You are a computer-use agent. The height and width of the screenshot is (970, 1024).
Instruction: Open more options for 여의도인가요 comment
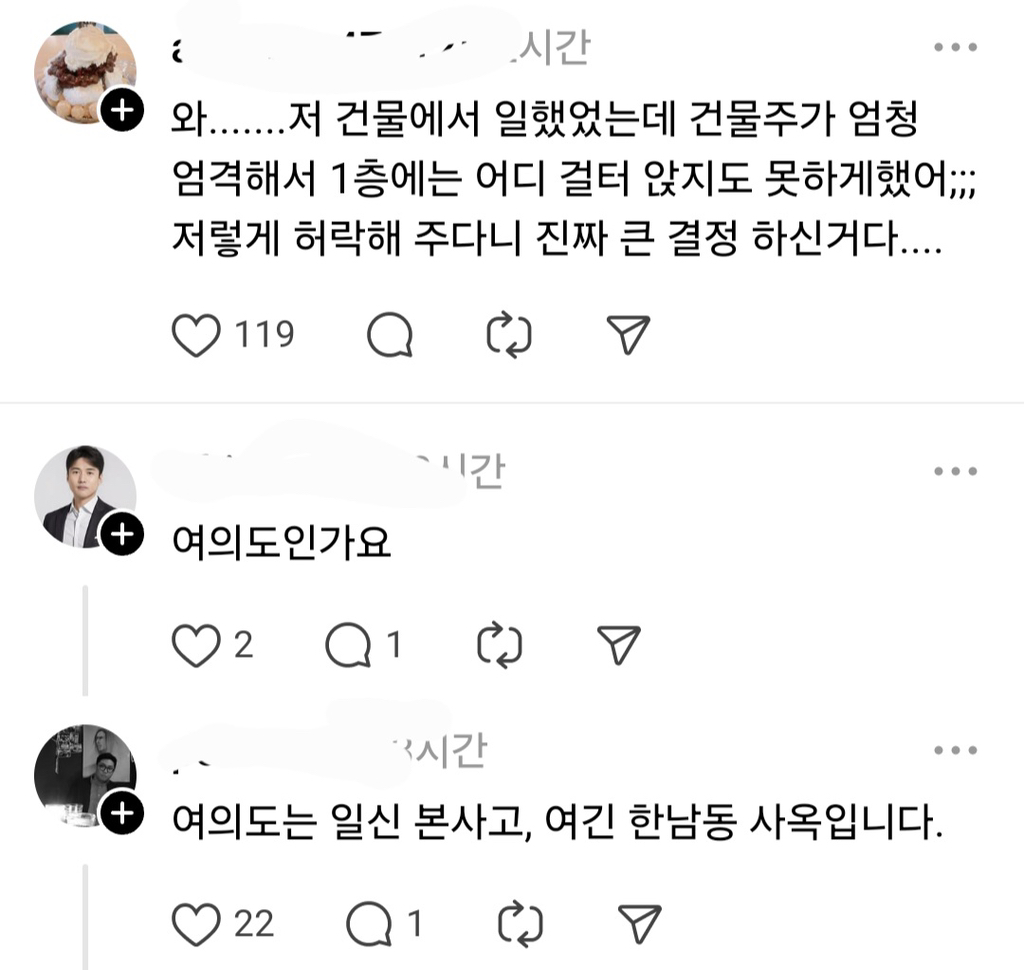coord(955,470)
